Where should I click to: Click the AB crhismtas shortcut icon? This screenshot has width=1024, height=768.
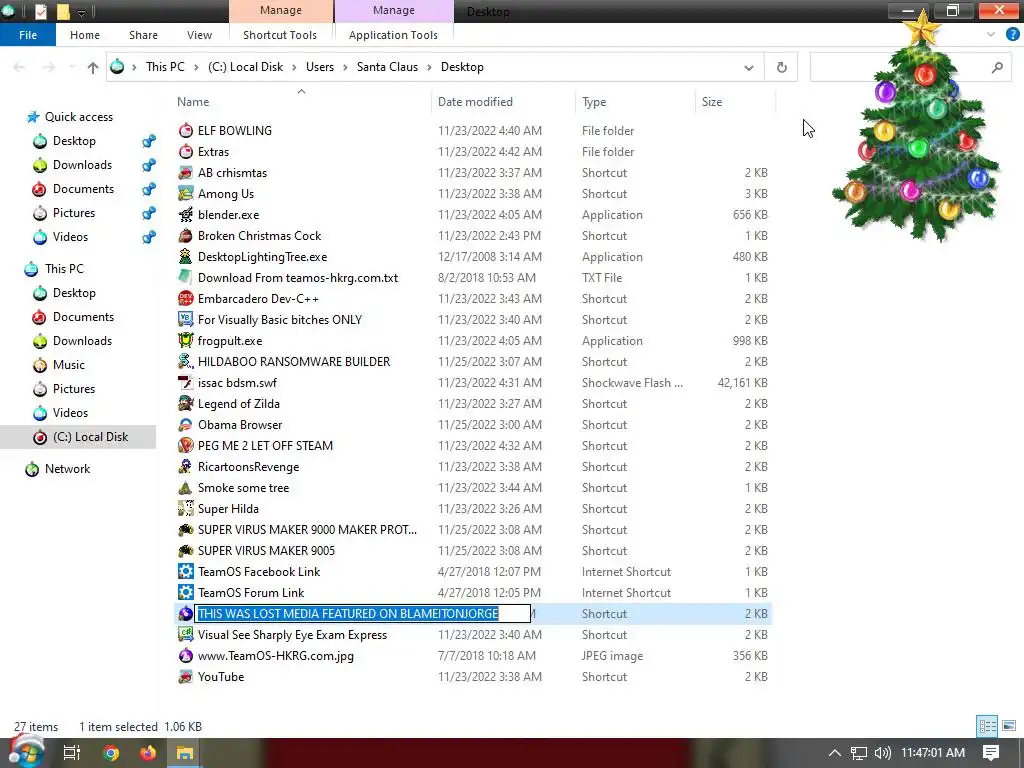[185, 172]
